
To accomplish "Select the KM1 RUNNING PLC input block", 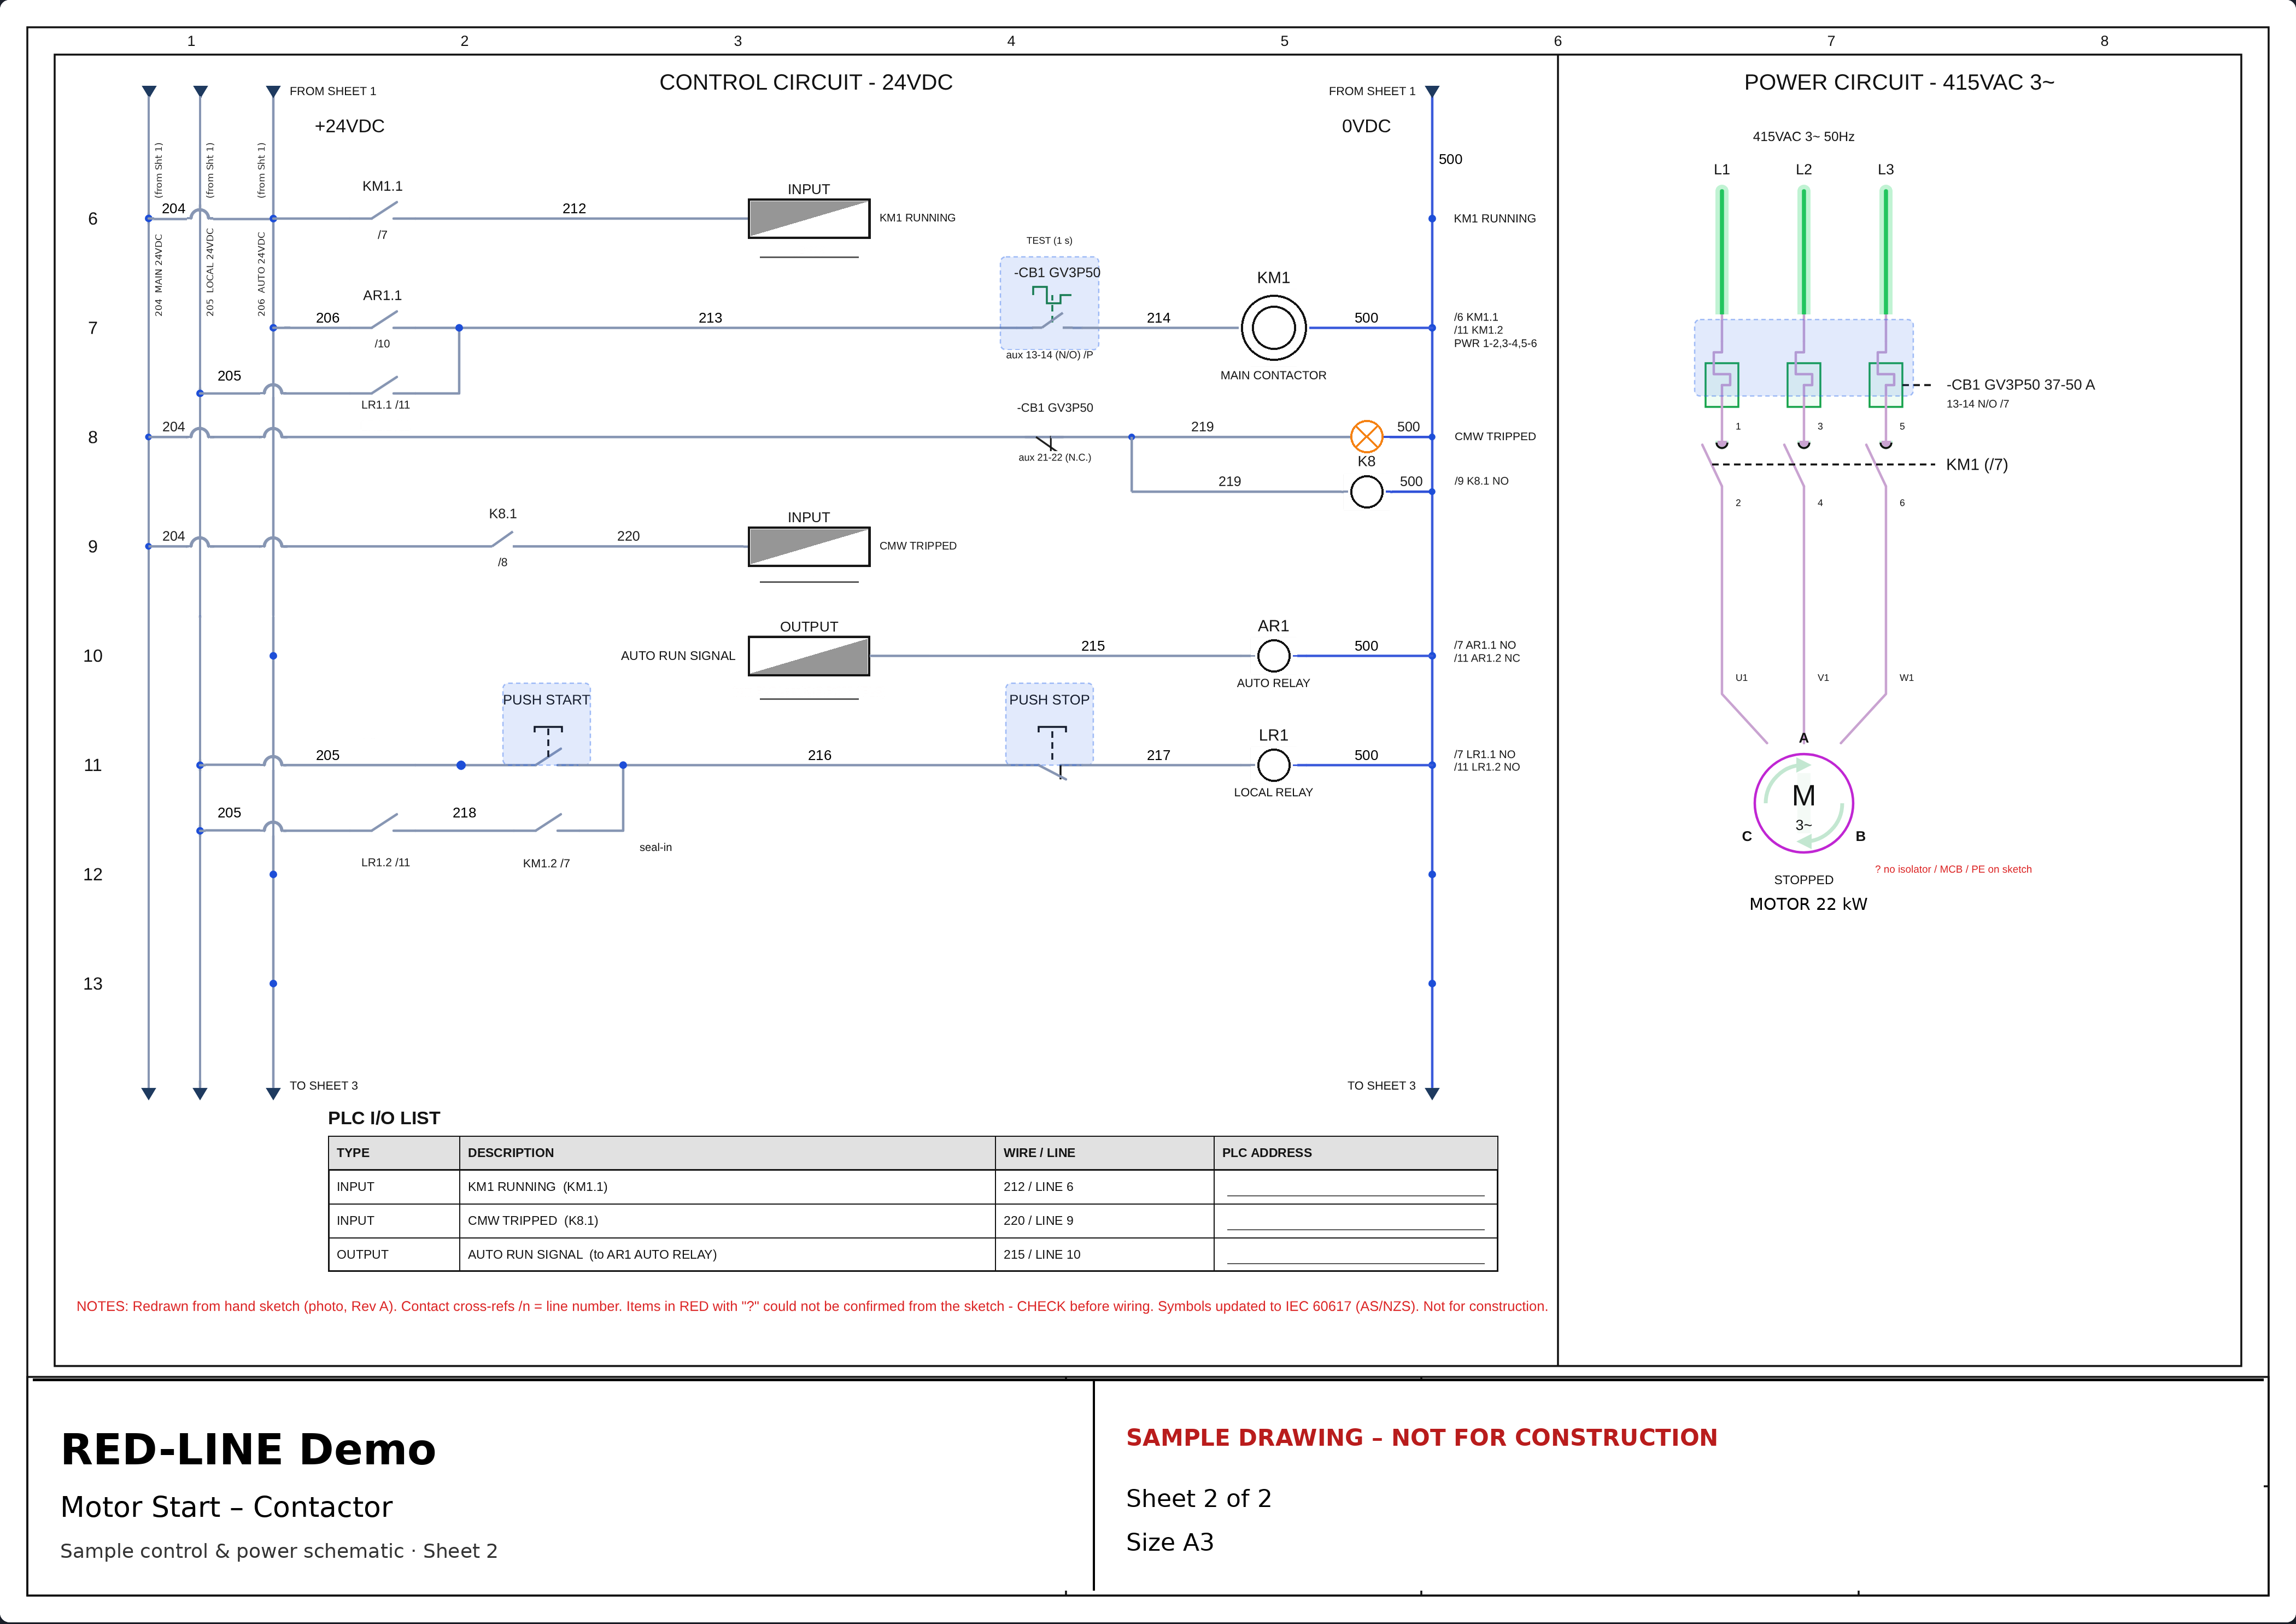I will pyautogui.click(x=809, y=219).
